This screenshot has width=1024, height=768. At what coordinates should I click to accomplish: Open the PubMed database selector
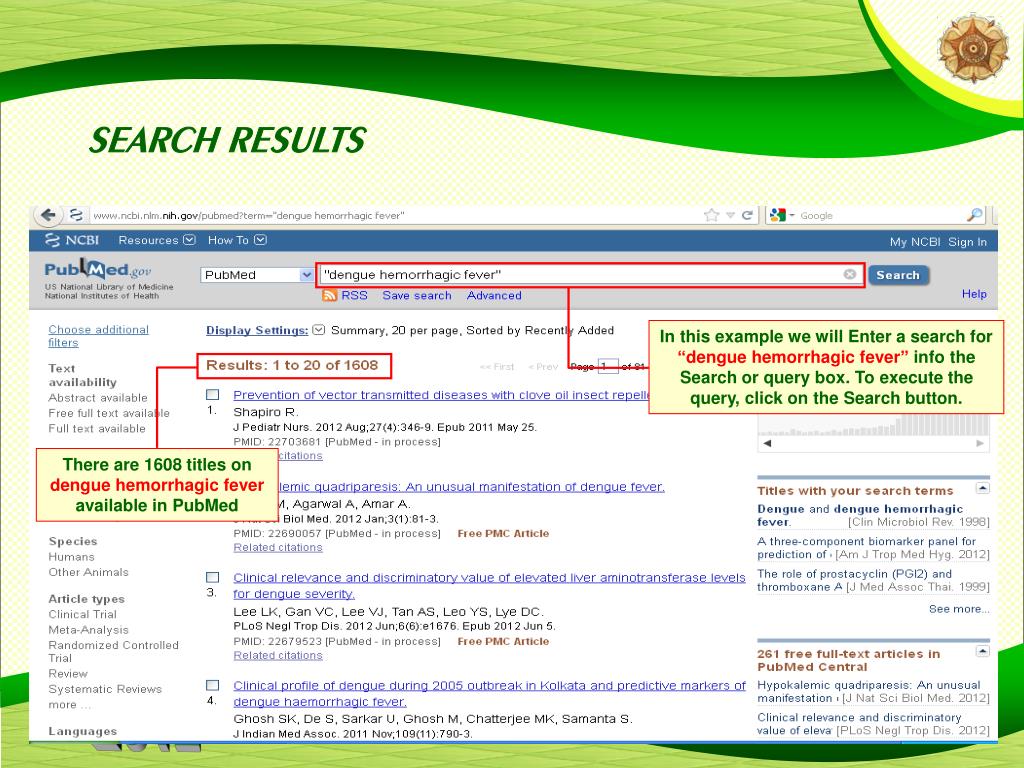tap(257, 275)
